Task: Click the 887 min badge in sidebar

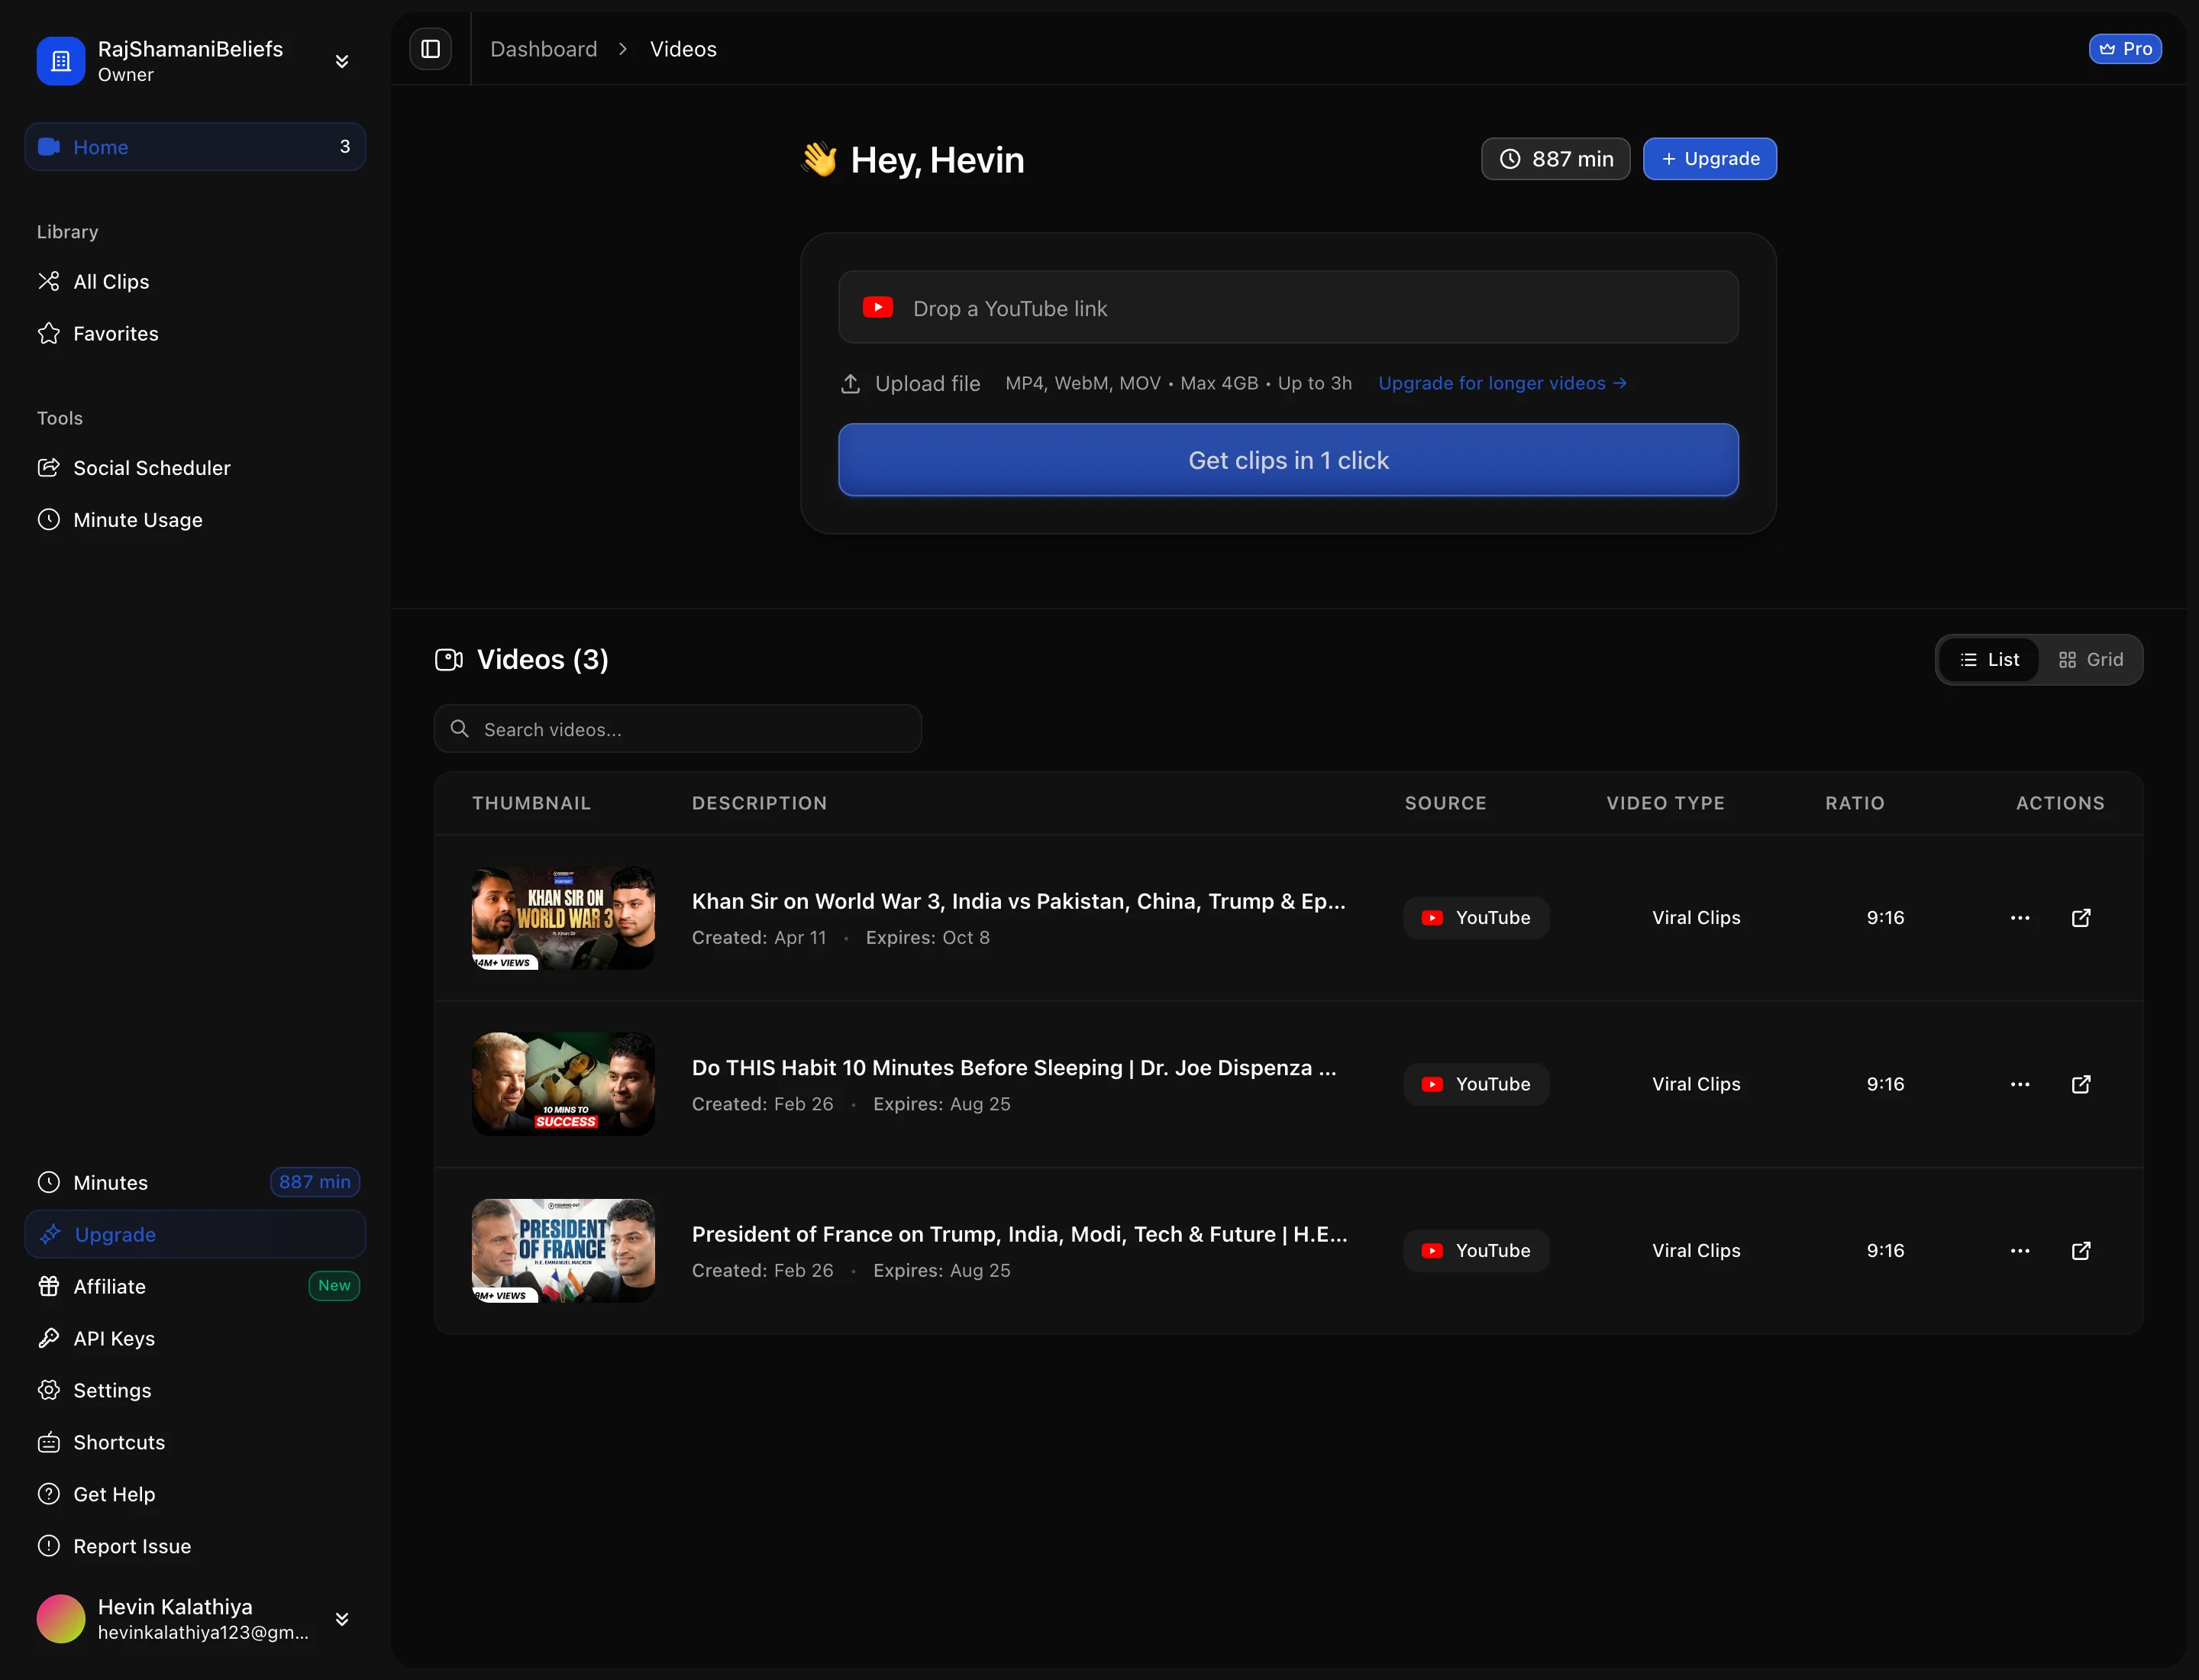Action: point(314,1182)
